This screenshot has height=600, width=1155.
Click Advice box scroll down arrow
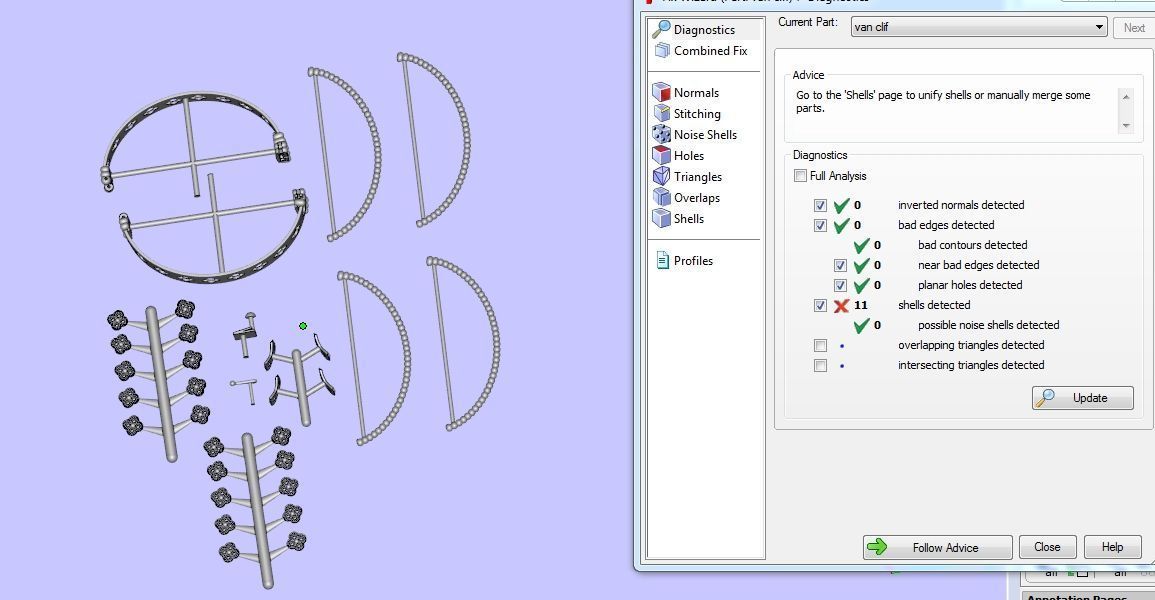(1126, 126)
